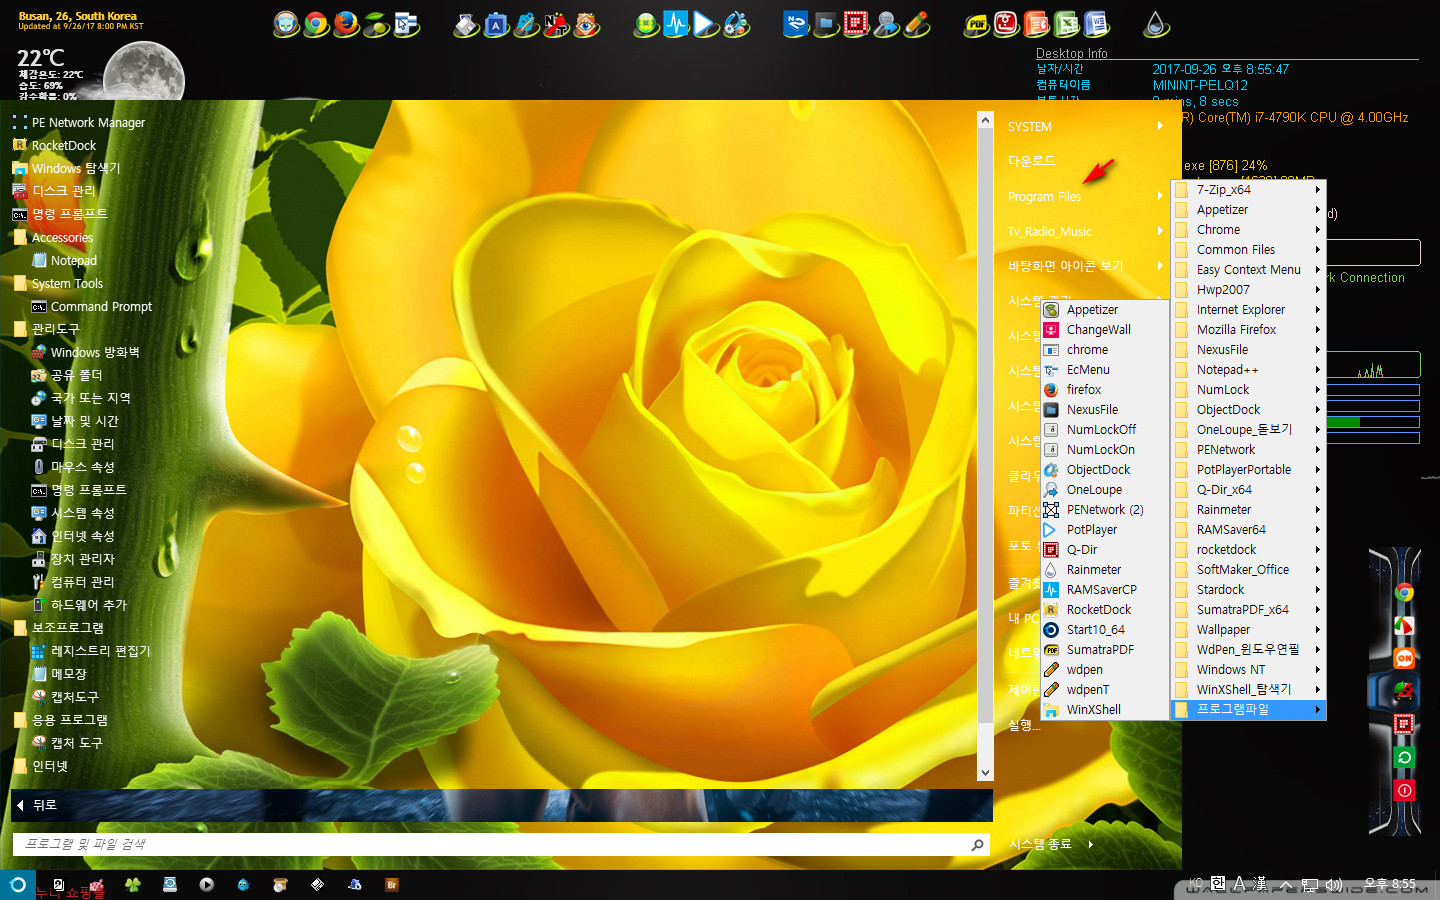Open media player play icon on taskbar

[206, 885]
